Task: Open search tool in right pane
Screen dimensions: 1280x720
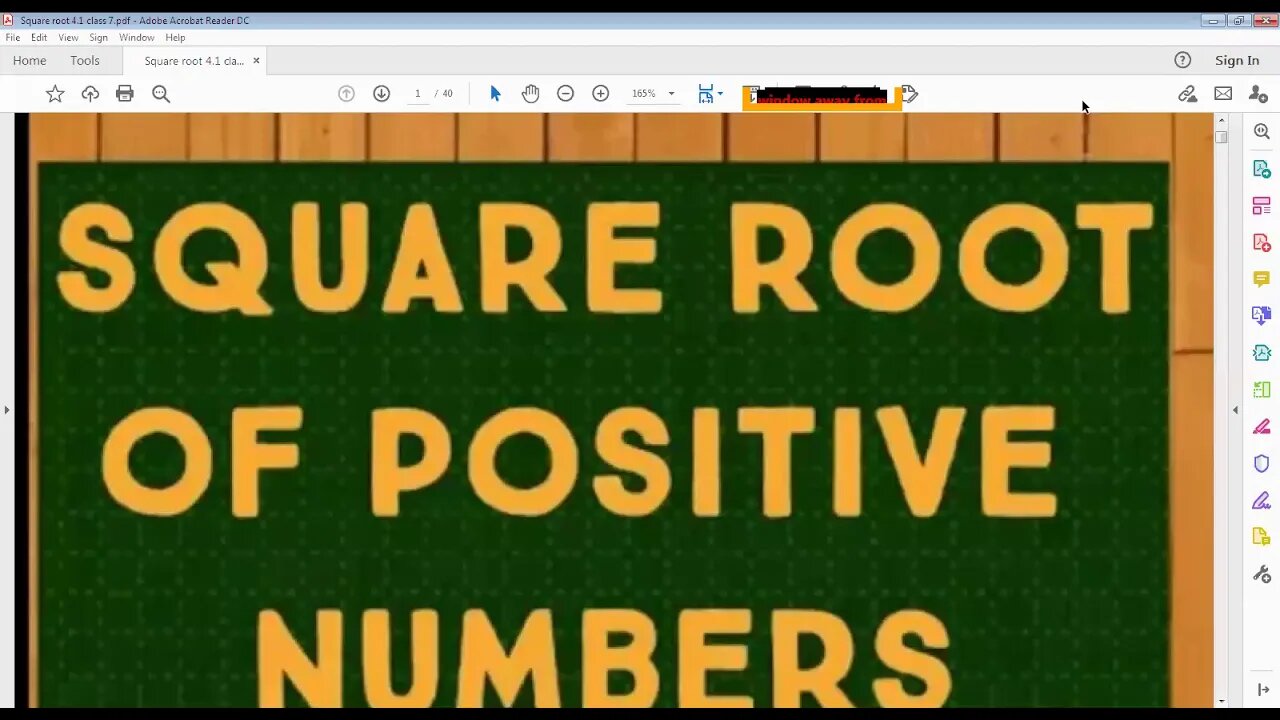Action: coord(1262,132)
